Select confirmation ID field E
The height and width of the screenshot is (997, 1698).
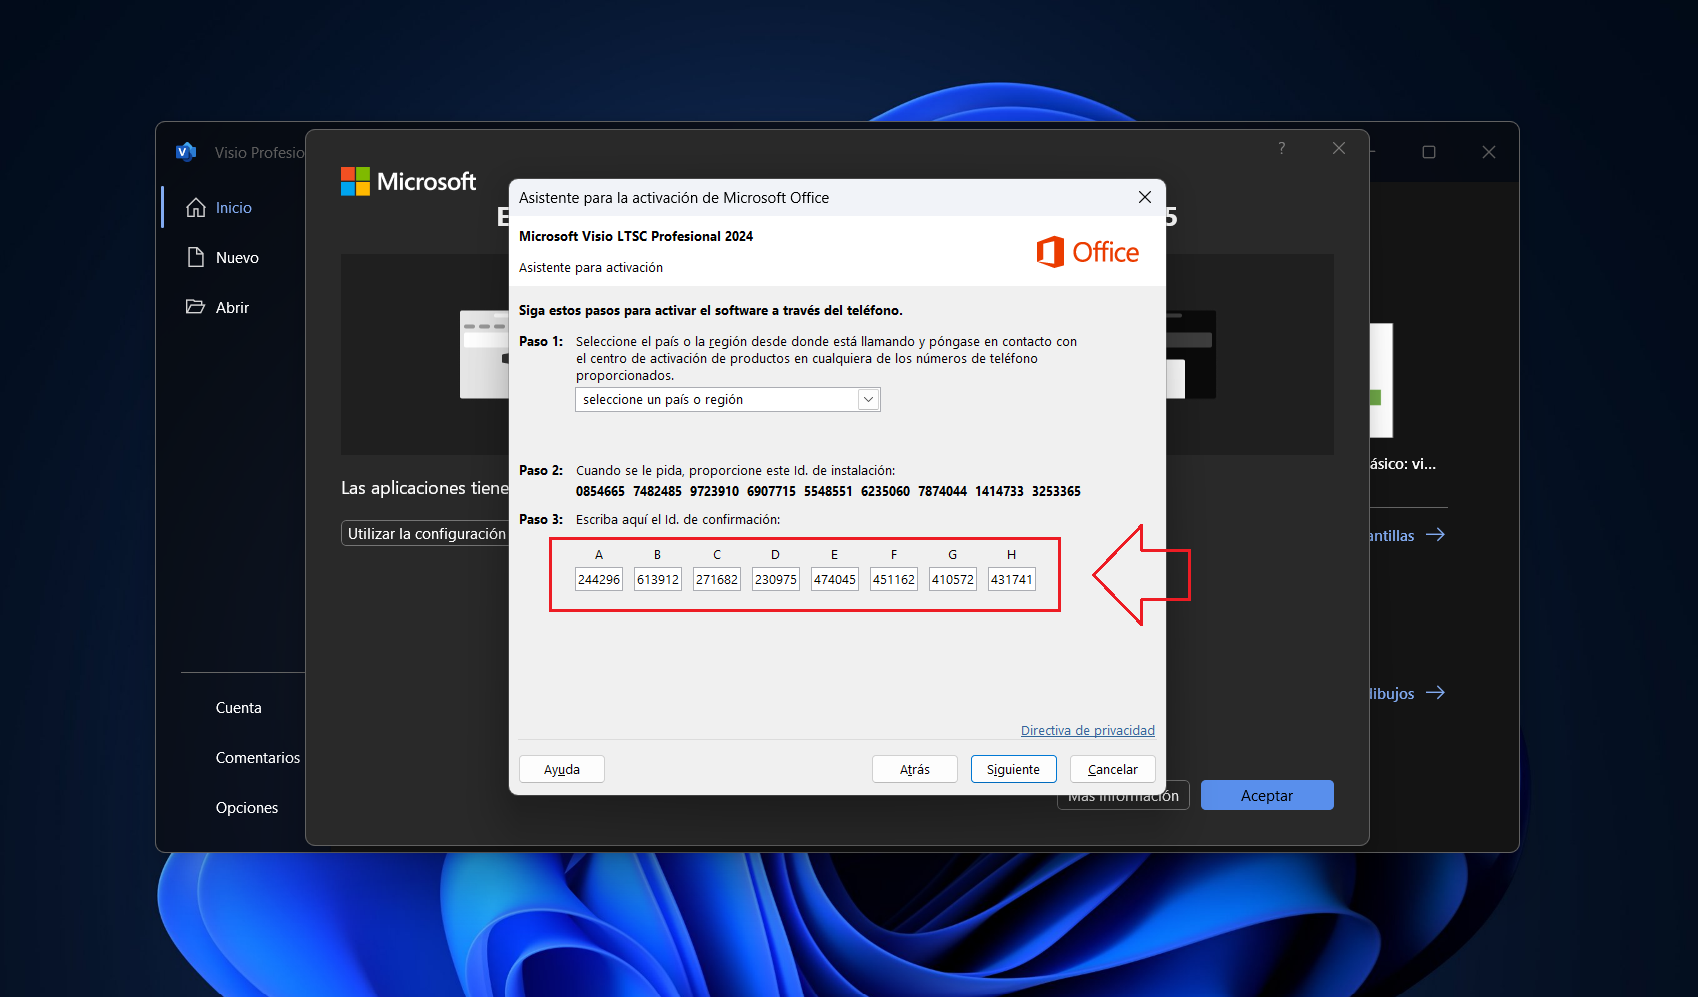click(x=835, y=579)
